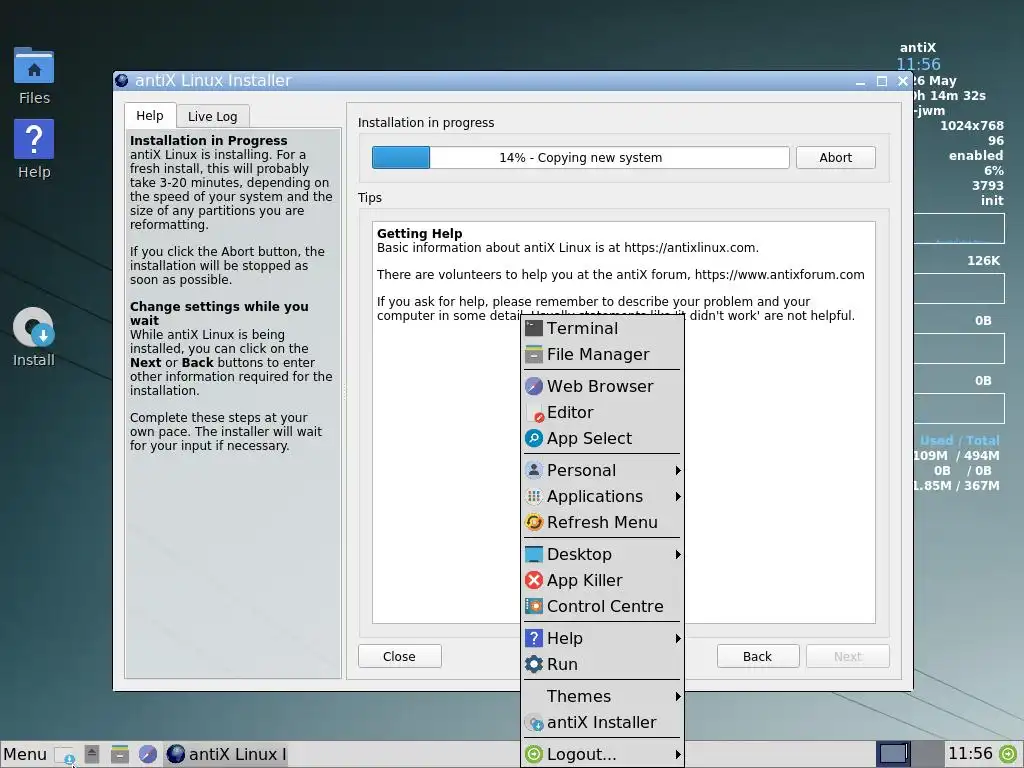The height and width of the screenshot is (768, 1024).
Task: Click the greyed Next button
Action: coord(847,656)
